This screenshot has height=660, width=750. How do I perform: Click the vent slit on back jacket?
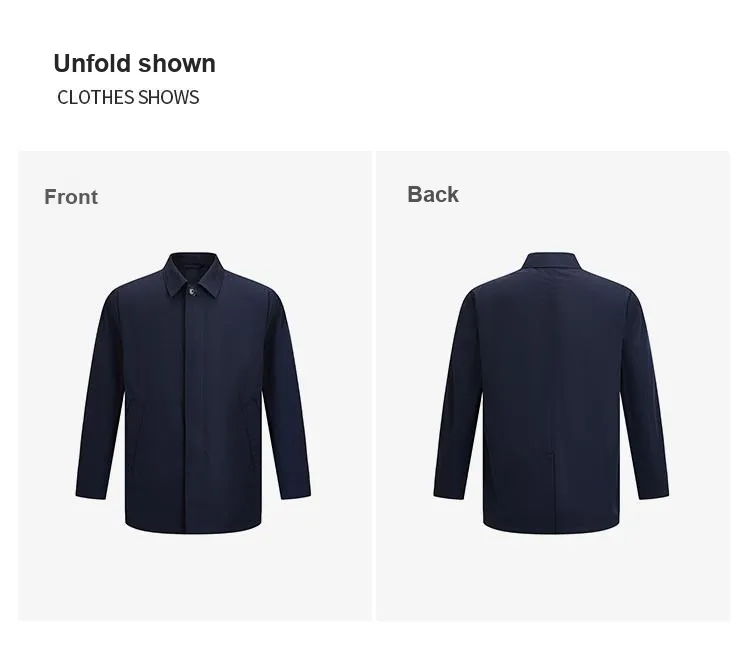click(x=553, y=490)
